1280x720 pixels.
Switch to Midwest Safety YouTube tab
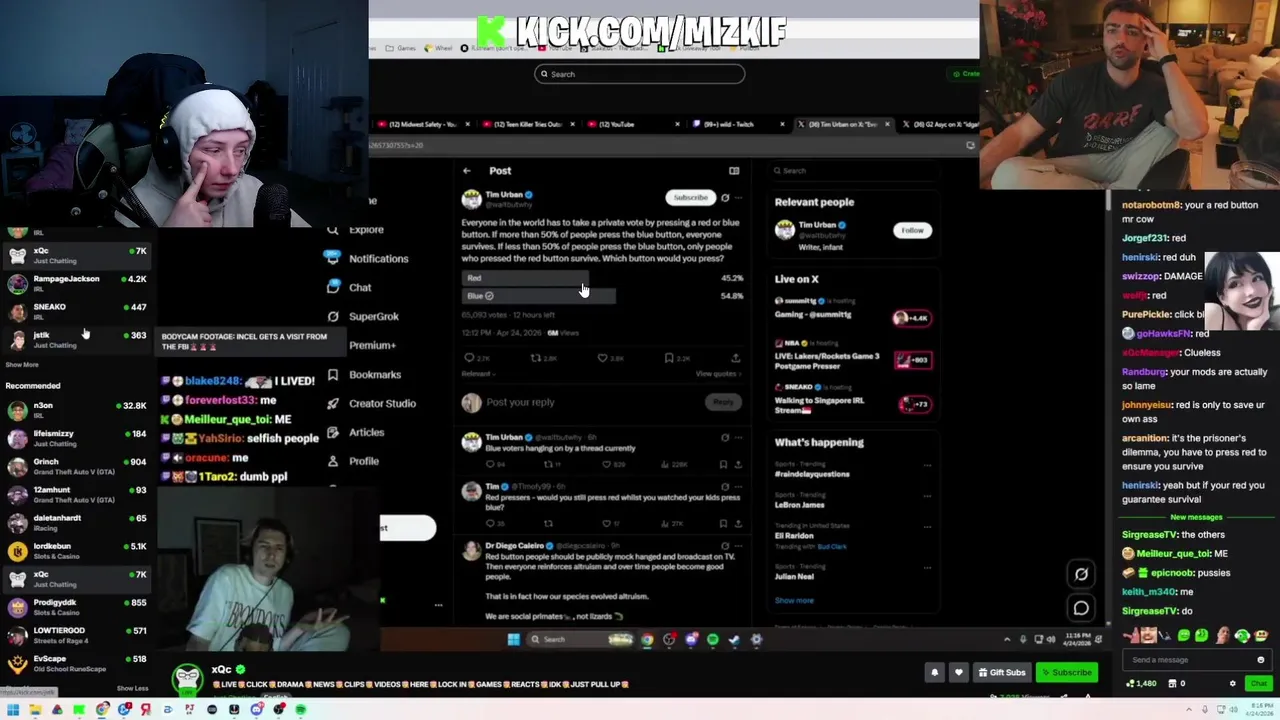424,125
